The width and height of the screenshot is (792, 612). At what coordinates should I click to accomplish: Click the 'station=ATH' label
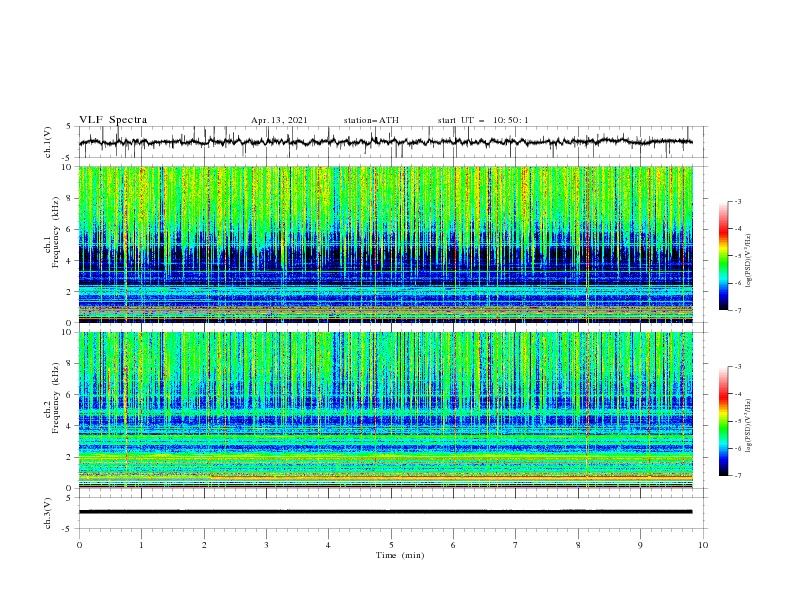coord(371,120)
